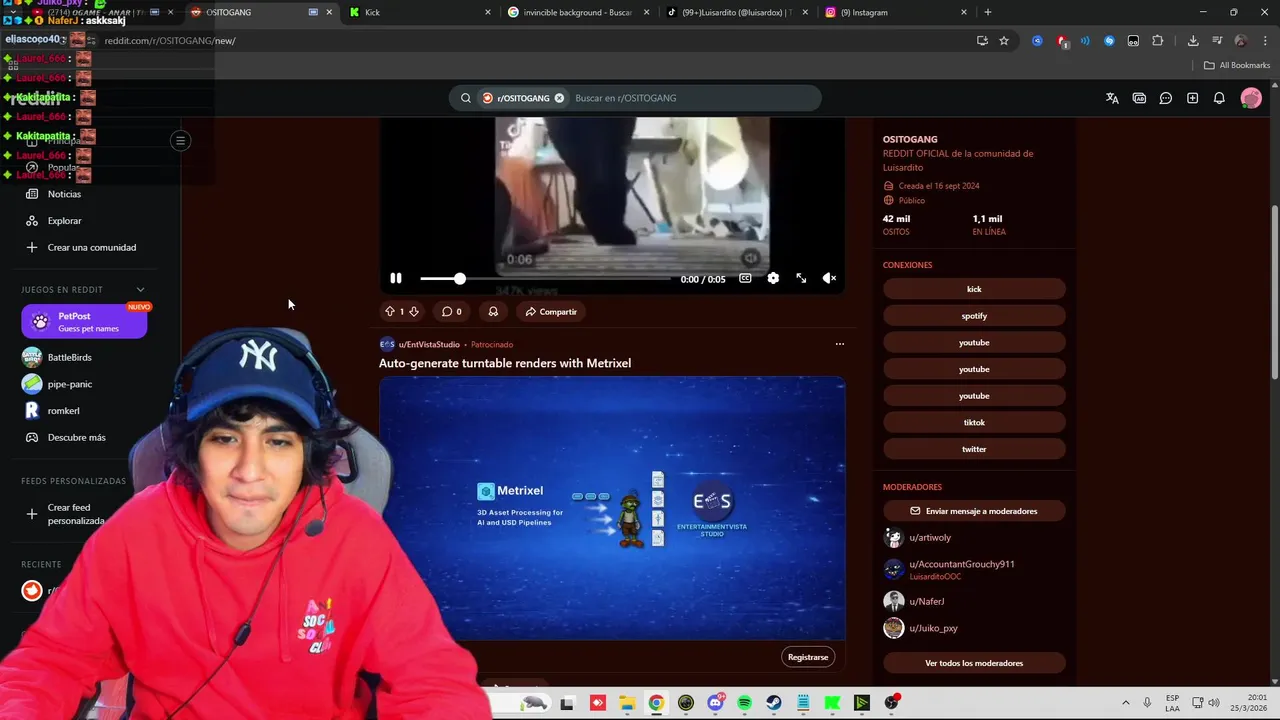Open Reddit notifications bell

click(x=1219, y=98)
